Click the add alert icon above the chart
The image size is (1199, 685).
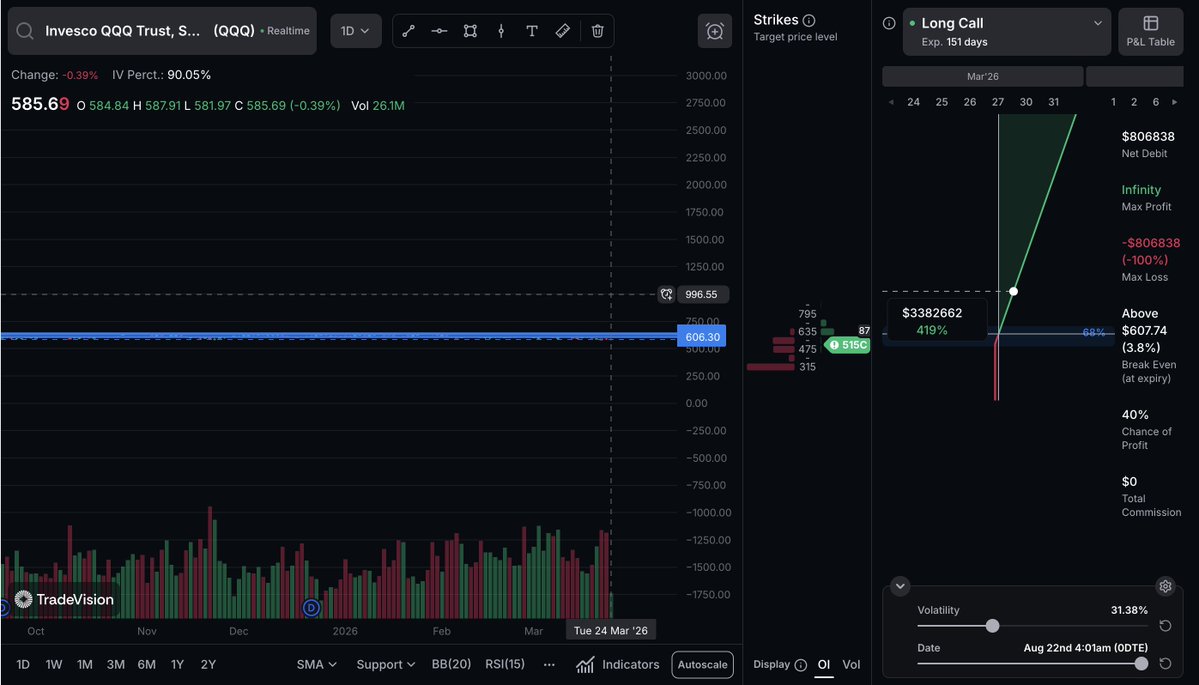pyautogui.click(x=715, y=31)
